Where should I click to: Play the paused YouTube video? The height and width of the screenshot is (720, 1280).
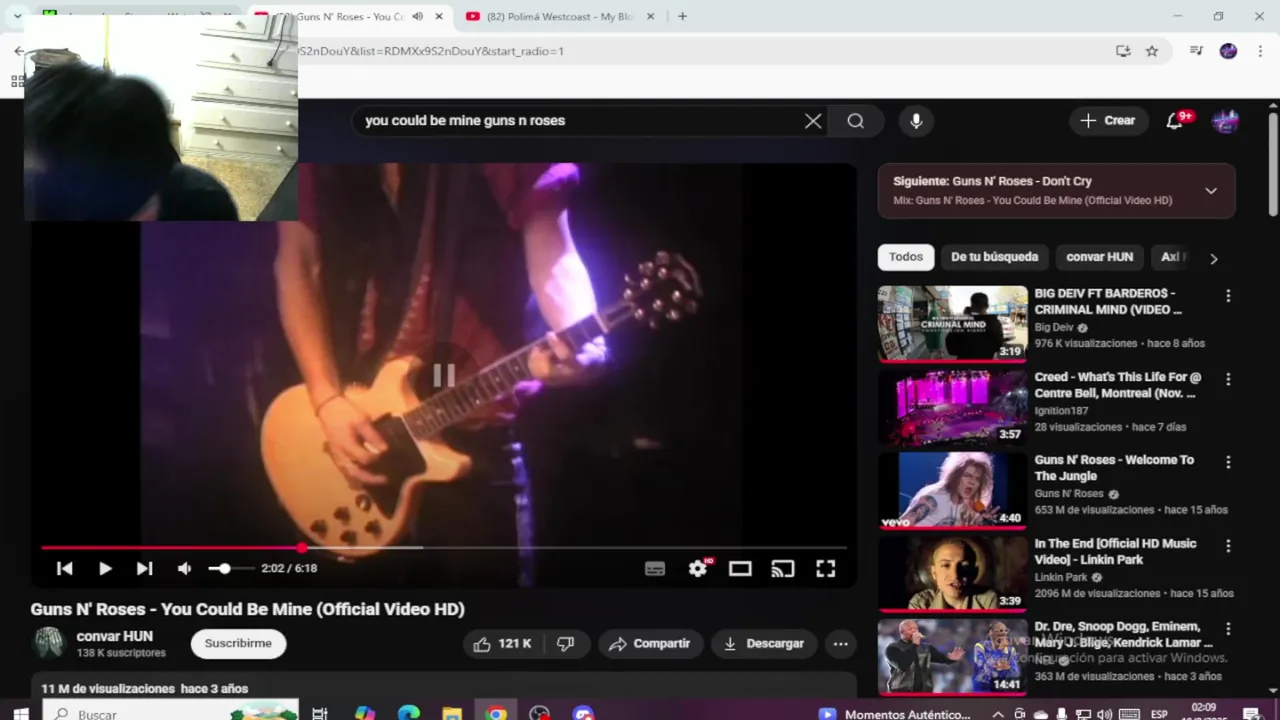105,568
